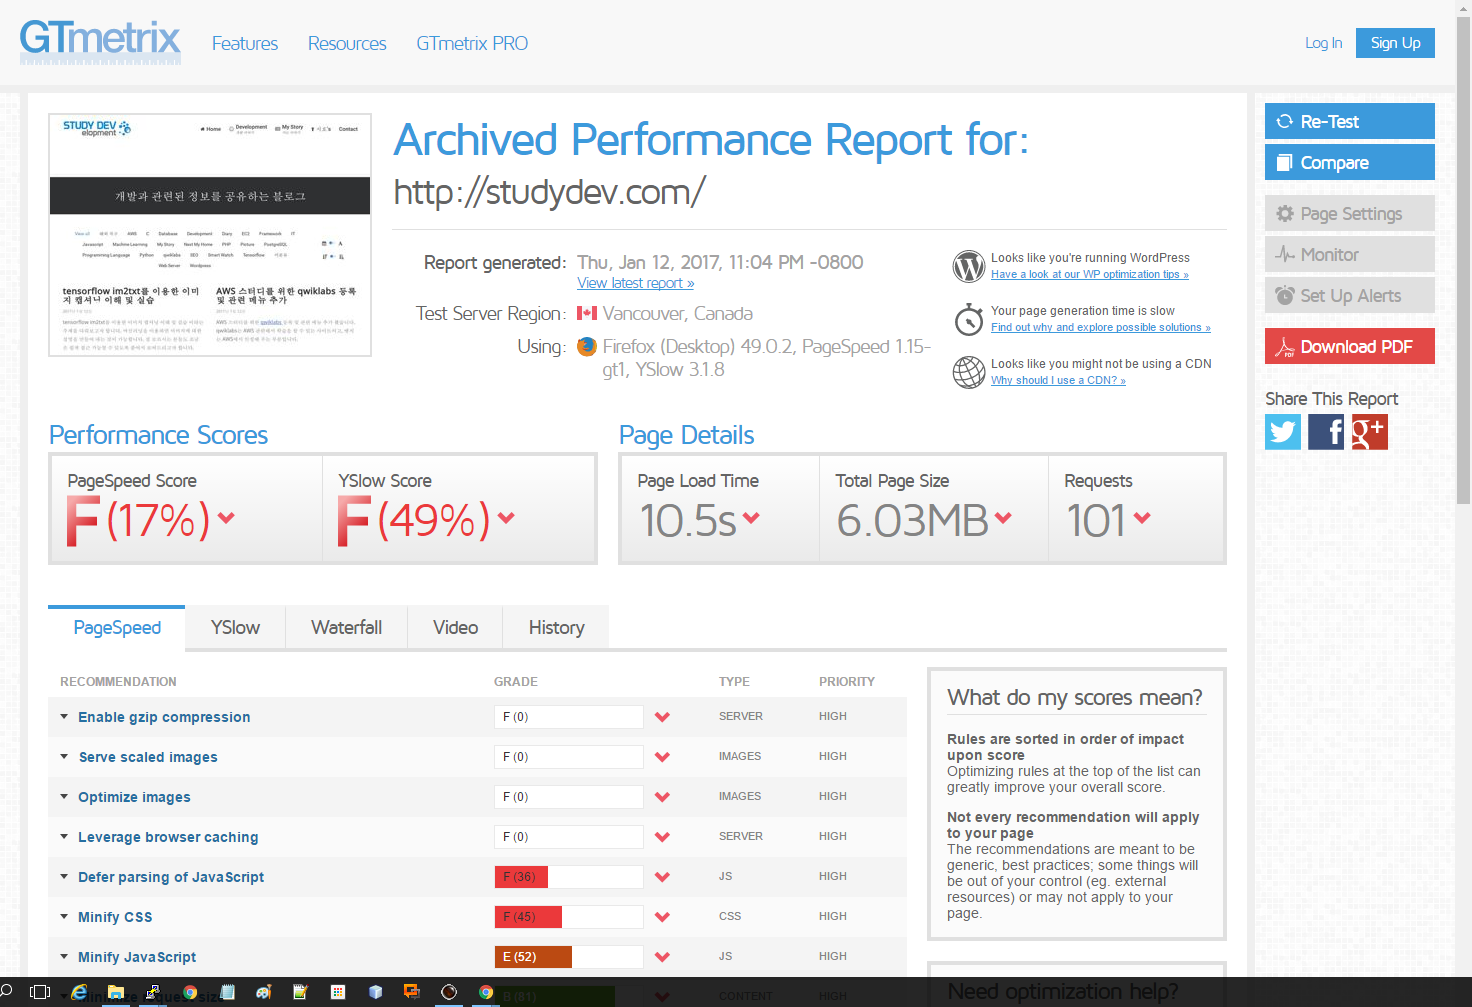Click the CDN globe icon

968,372
